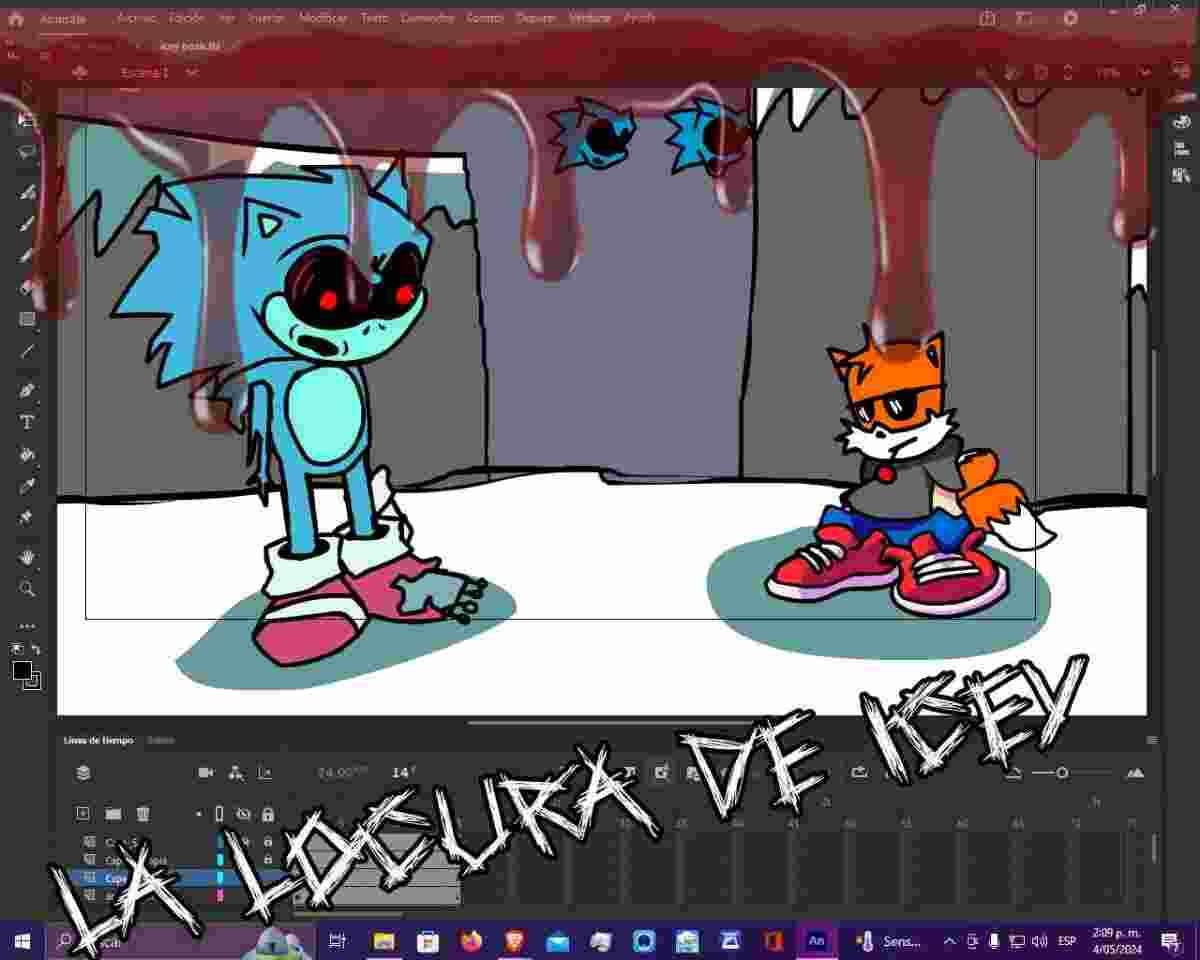Click the New Folder icon in timeline
1200x960 pixels.
pyautogui.click(x=113, y=814)
